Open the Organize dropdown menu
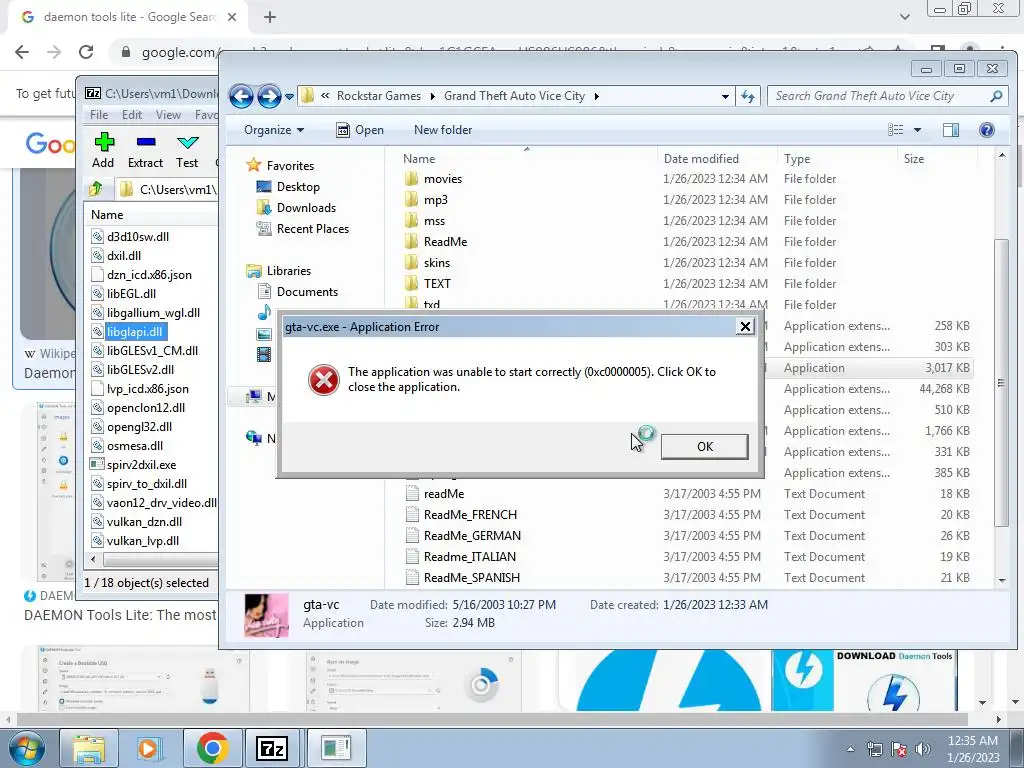Viewport: 1024px width, 768px height. click(x=274, y=130)
